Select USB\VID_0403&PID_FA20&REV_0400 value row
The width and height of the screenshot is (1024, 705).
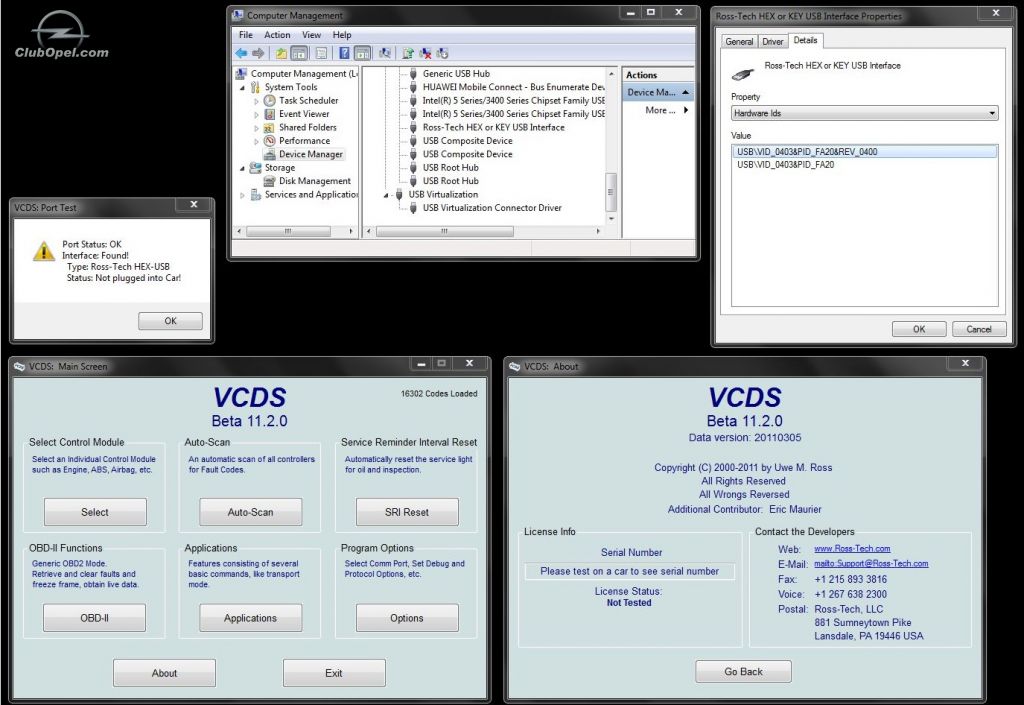pyautogui.click(x=865, y=151)
